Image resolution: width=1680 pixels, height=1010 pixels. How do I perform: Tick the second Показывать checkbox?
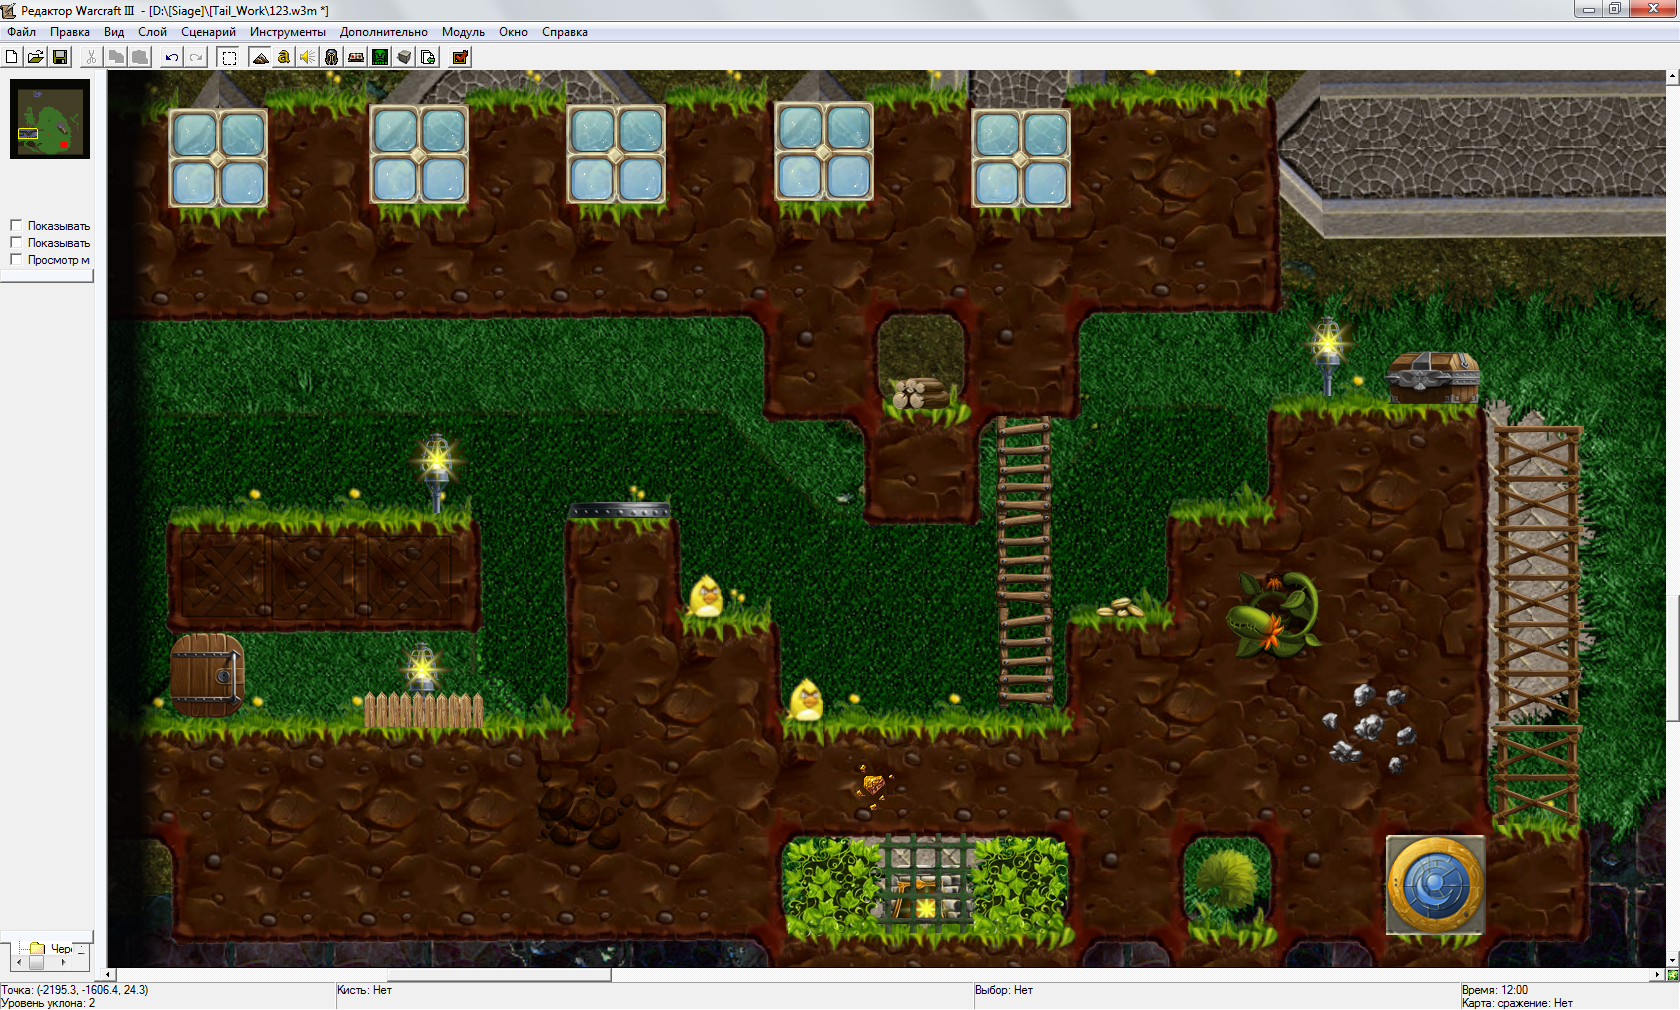[16, 242]
